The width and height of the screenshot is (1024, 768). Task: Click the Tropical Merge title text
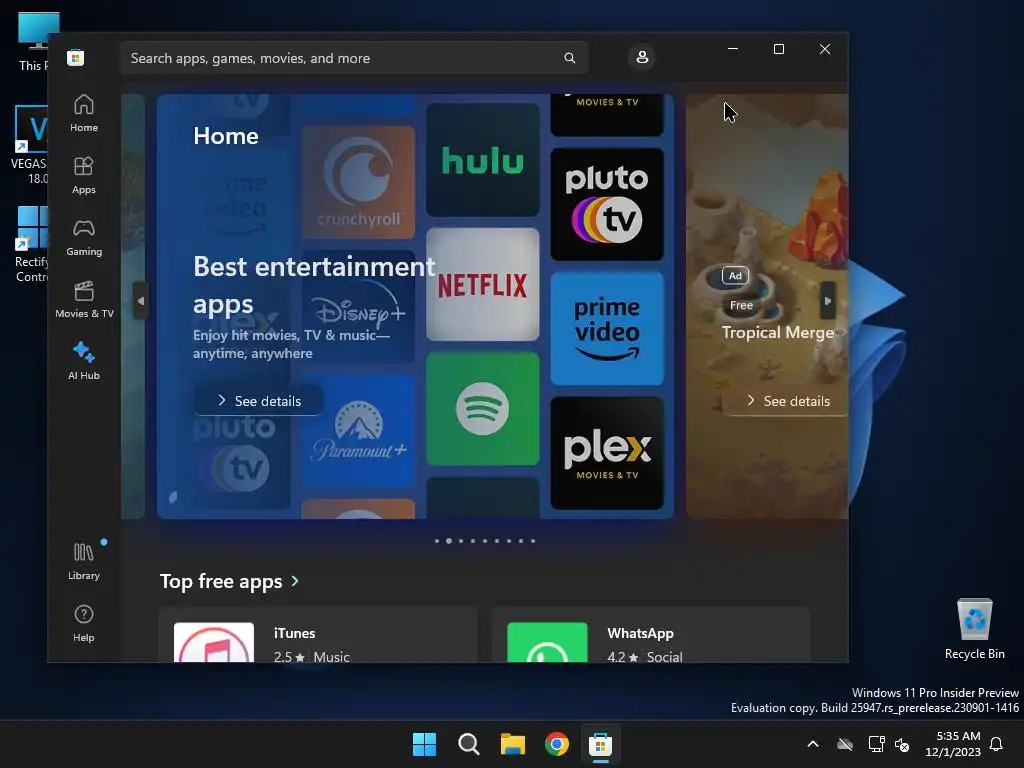point(777,332)
